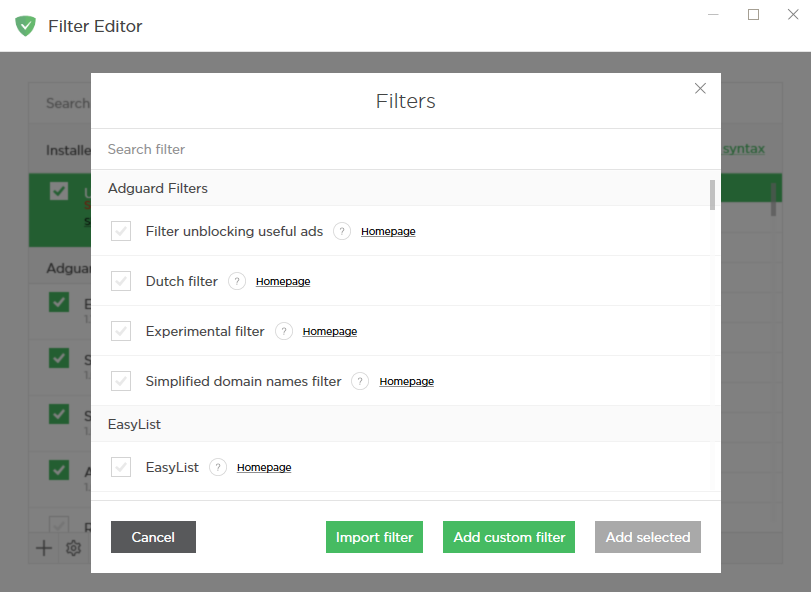The height and width of the screenshot is (592, 811).
Task: Open the gear settings icon in Filter Editor
Action: tap(73, 548)
